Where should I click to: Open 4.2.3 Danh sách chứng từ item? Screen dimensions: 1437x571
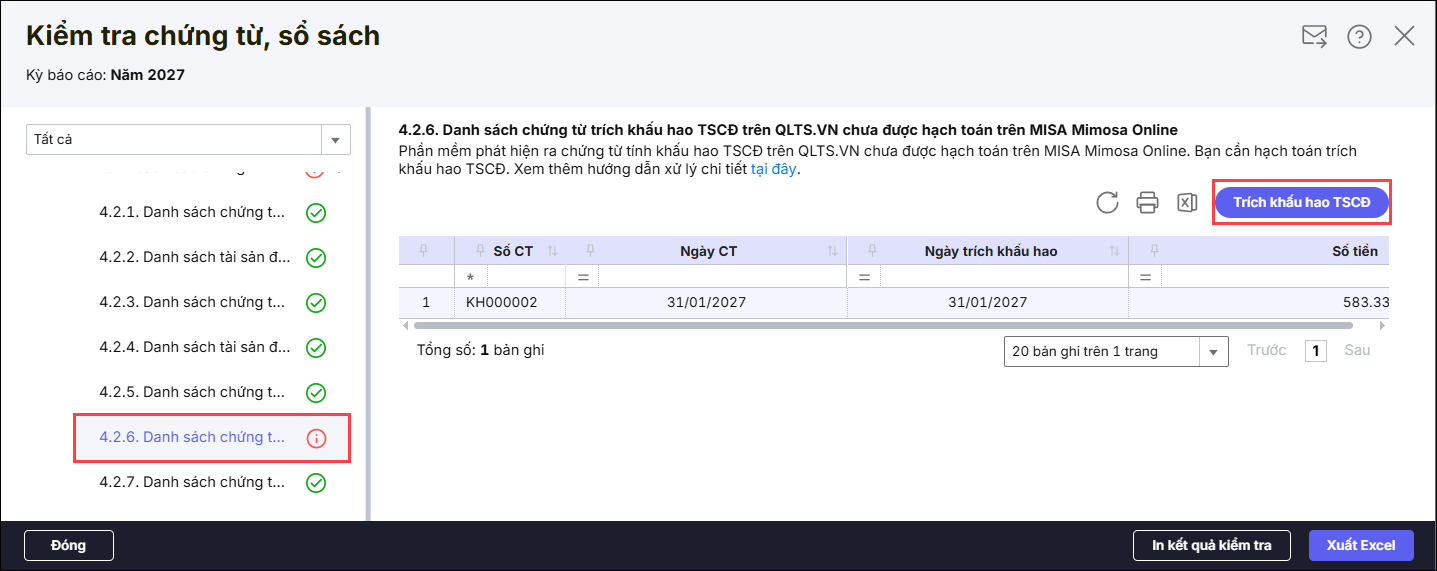click(193, 303)
